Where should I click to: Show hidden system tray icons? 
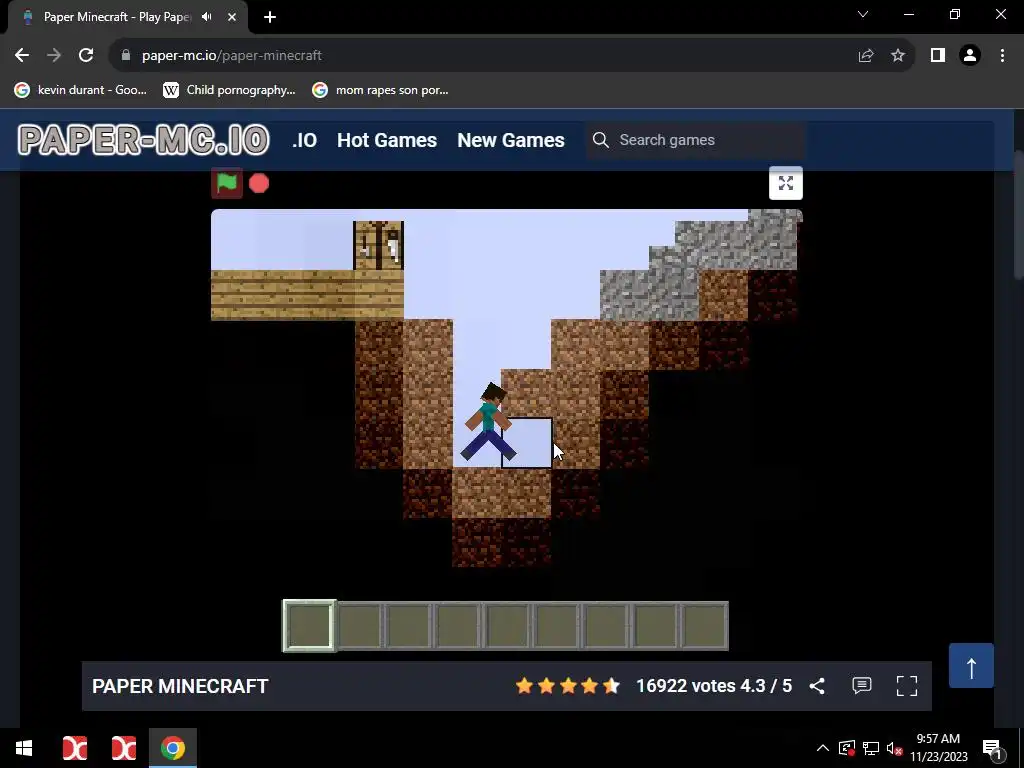(x=823, y=748)
